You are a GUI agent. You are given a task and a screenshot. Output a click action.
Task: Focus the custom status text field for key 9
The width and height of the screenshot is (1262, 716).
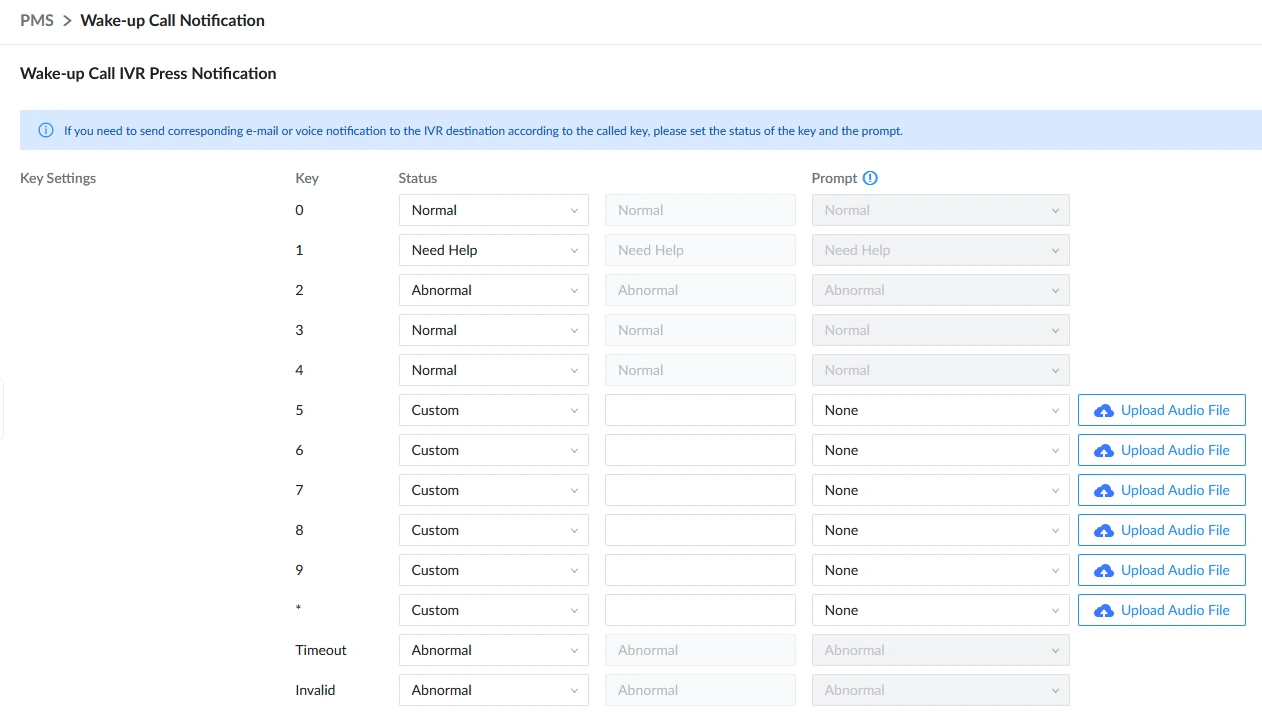(x=700, y=570)
